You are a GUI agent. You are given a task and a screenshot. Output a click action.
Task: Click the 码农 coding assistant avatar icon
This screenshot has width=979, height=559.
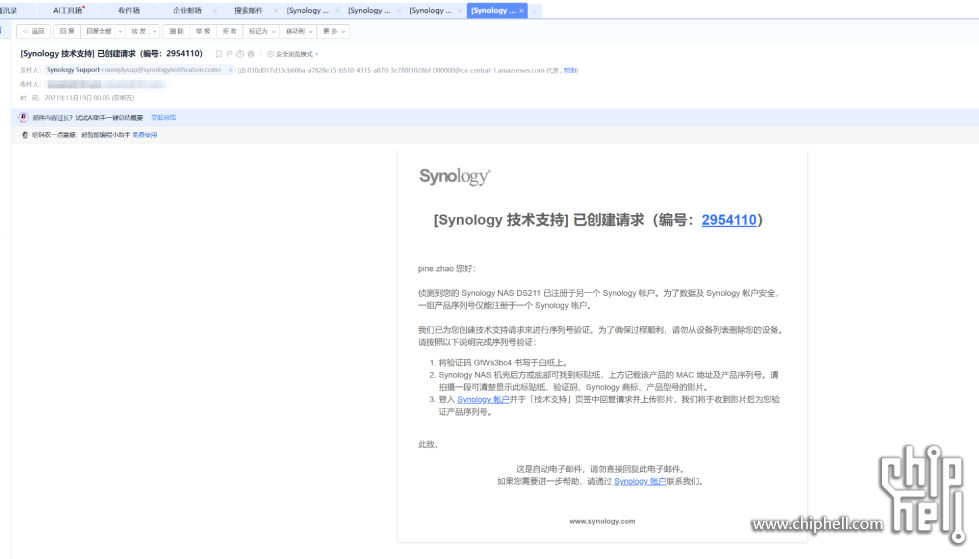(x=25, y=135)
